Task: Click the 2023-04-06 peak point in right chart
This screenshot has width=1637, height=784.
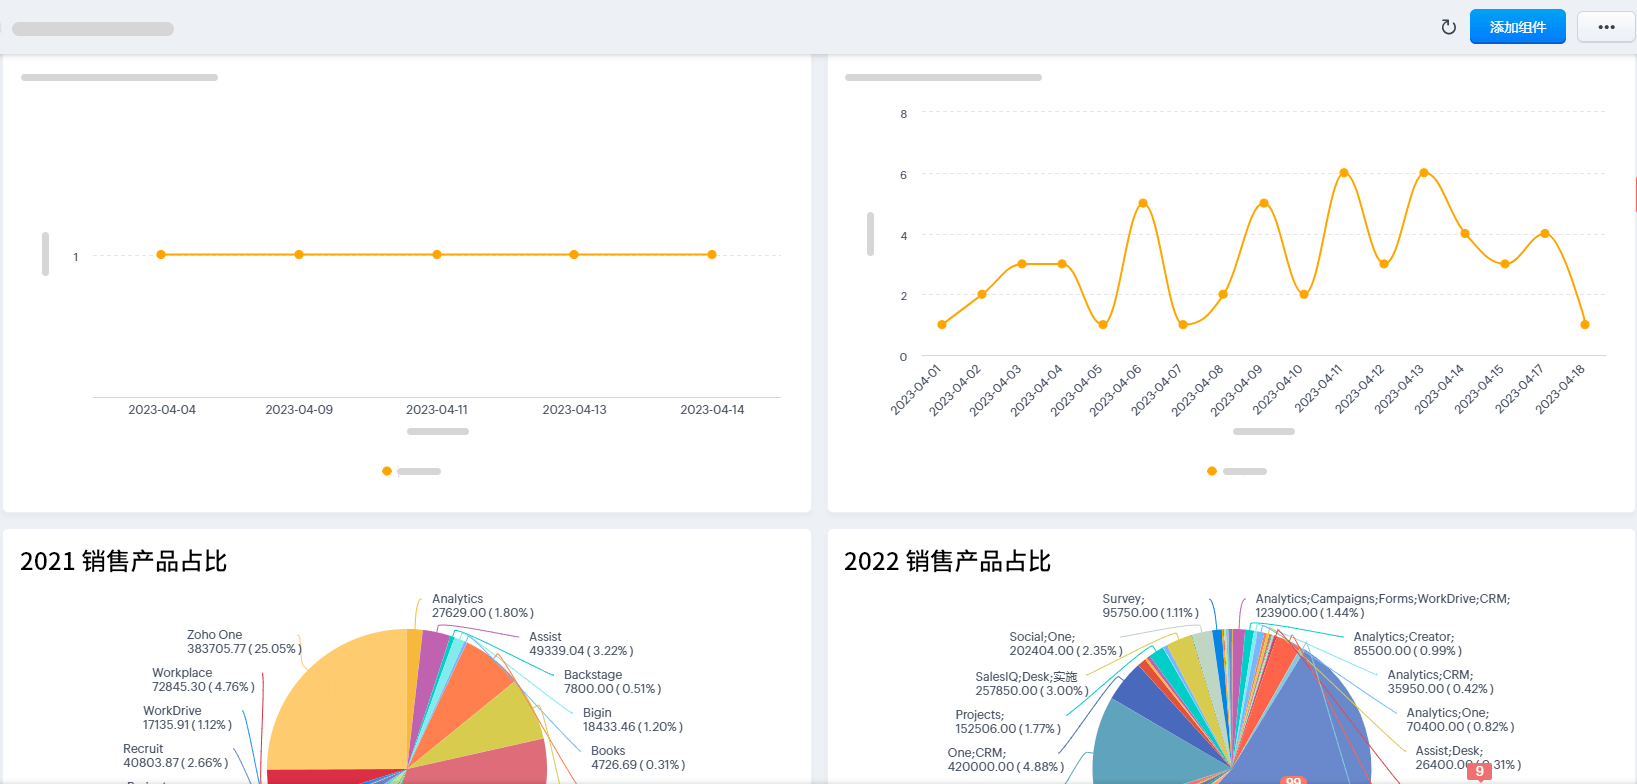Action: click(1143, 203)
